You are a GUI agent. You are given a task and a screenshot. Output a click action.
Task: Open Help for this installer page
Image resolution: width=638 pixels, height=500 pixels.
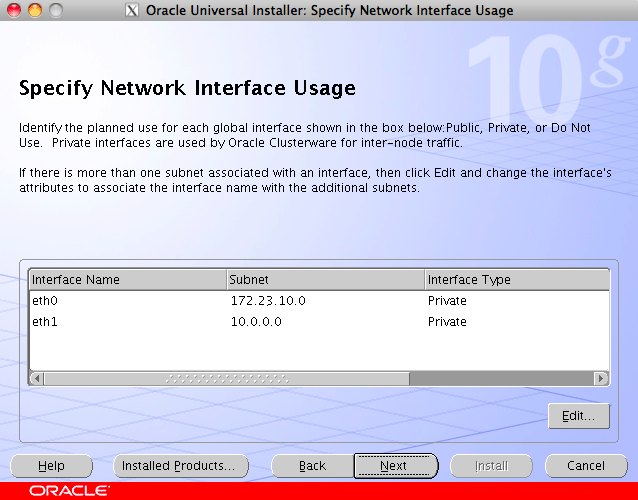51,466
